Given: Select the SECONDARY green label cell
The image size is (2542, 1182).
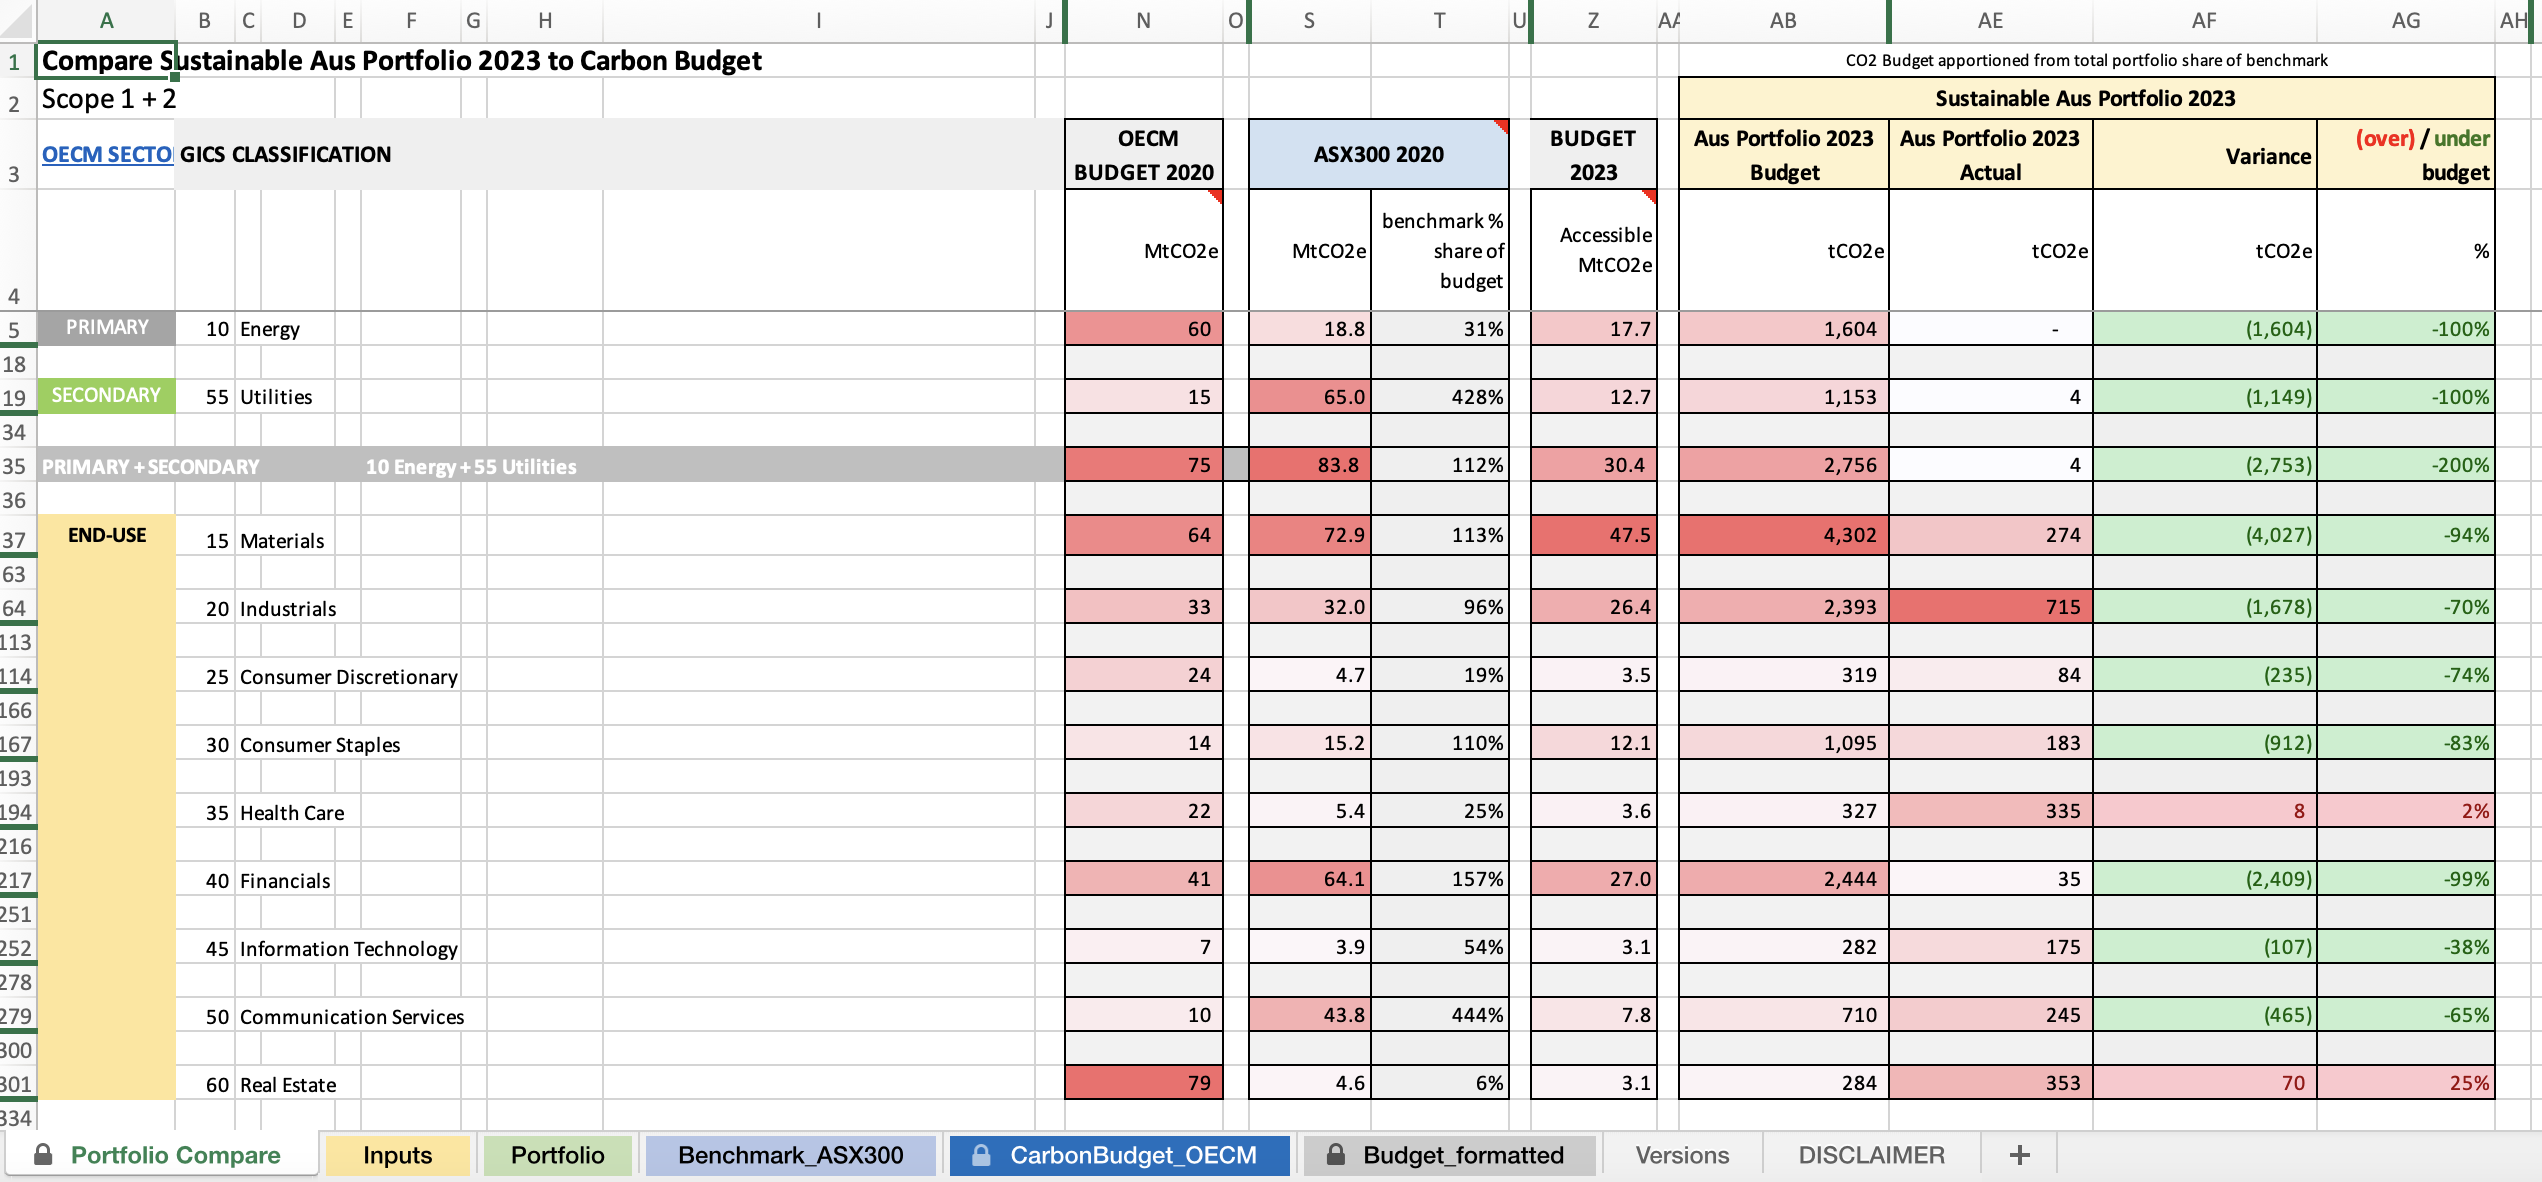Looking at the screenshot, I should [107, 396].
